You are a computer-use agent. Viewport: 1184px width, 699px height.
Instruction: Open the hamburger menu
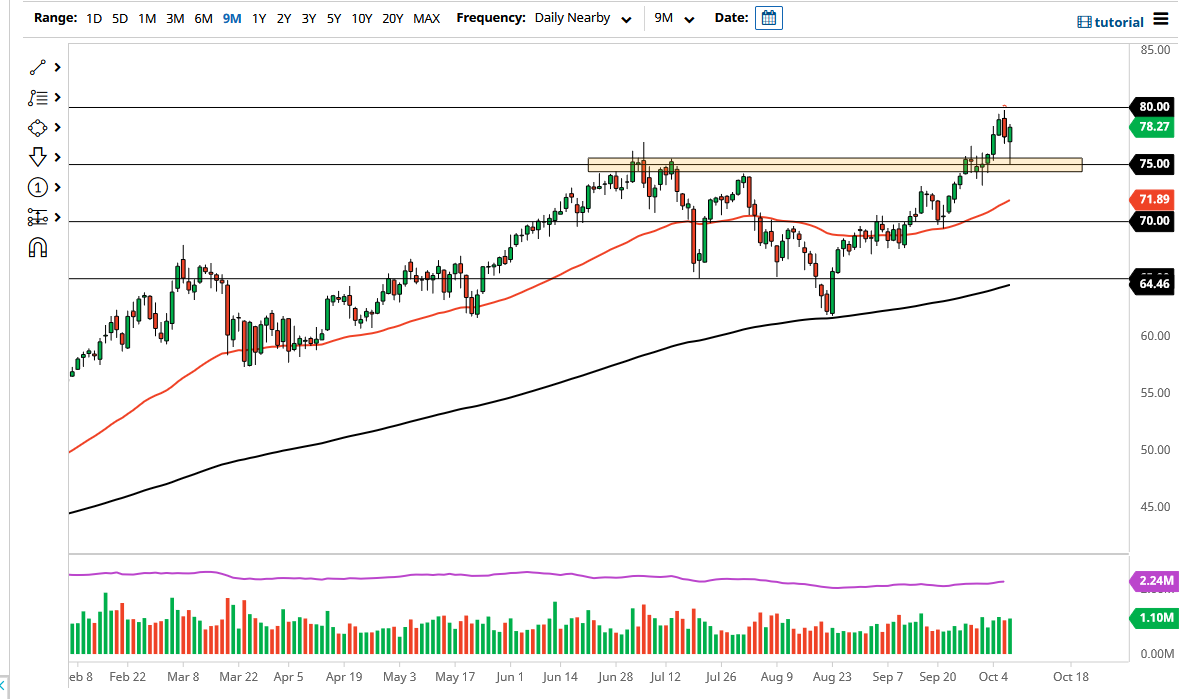tap(1162, 20)
